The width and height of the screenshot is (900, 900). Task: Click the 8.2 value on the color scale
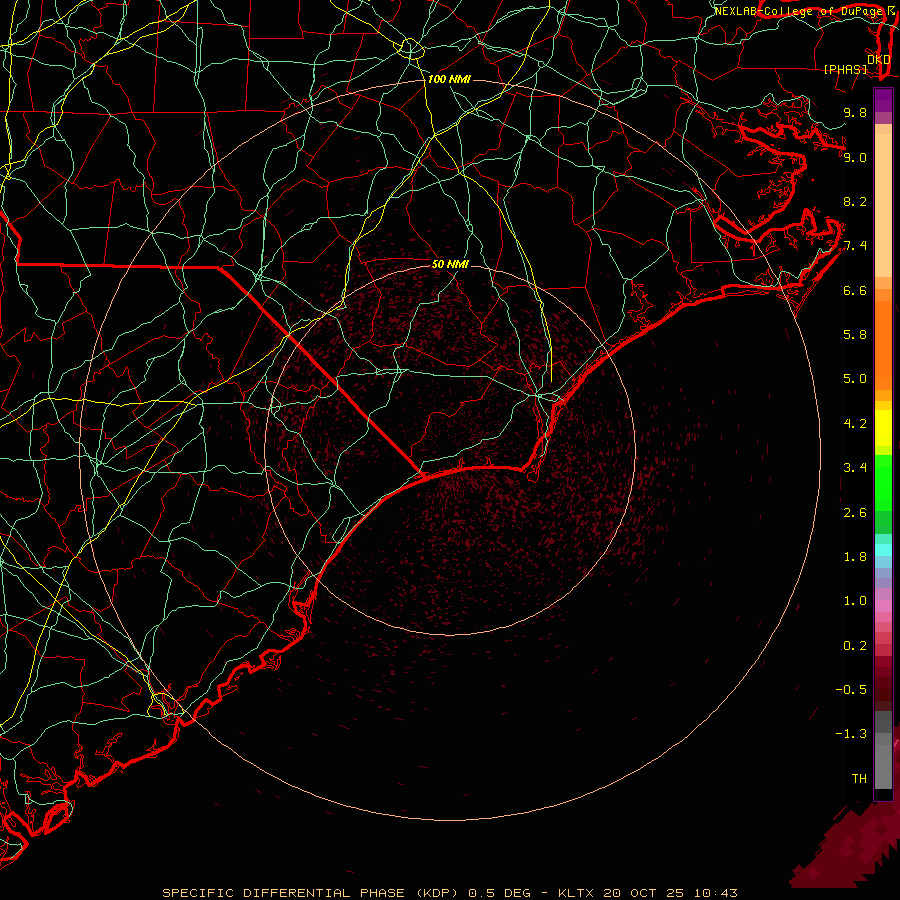[855, 201]
